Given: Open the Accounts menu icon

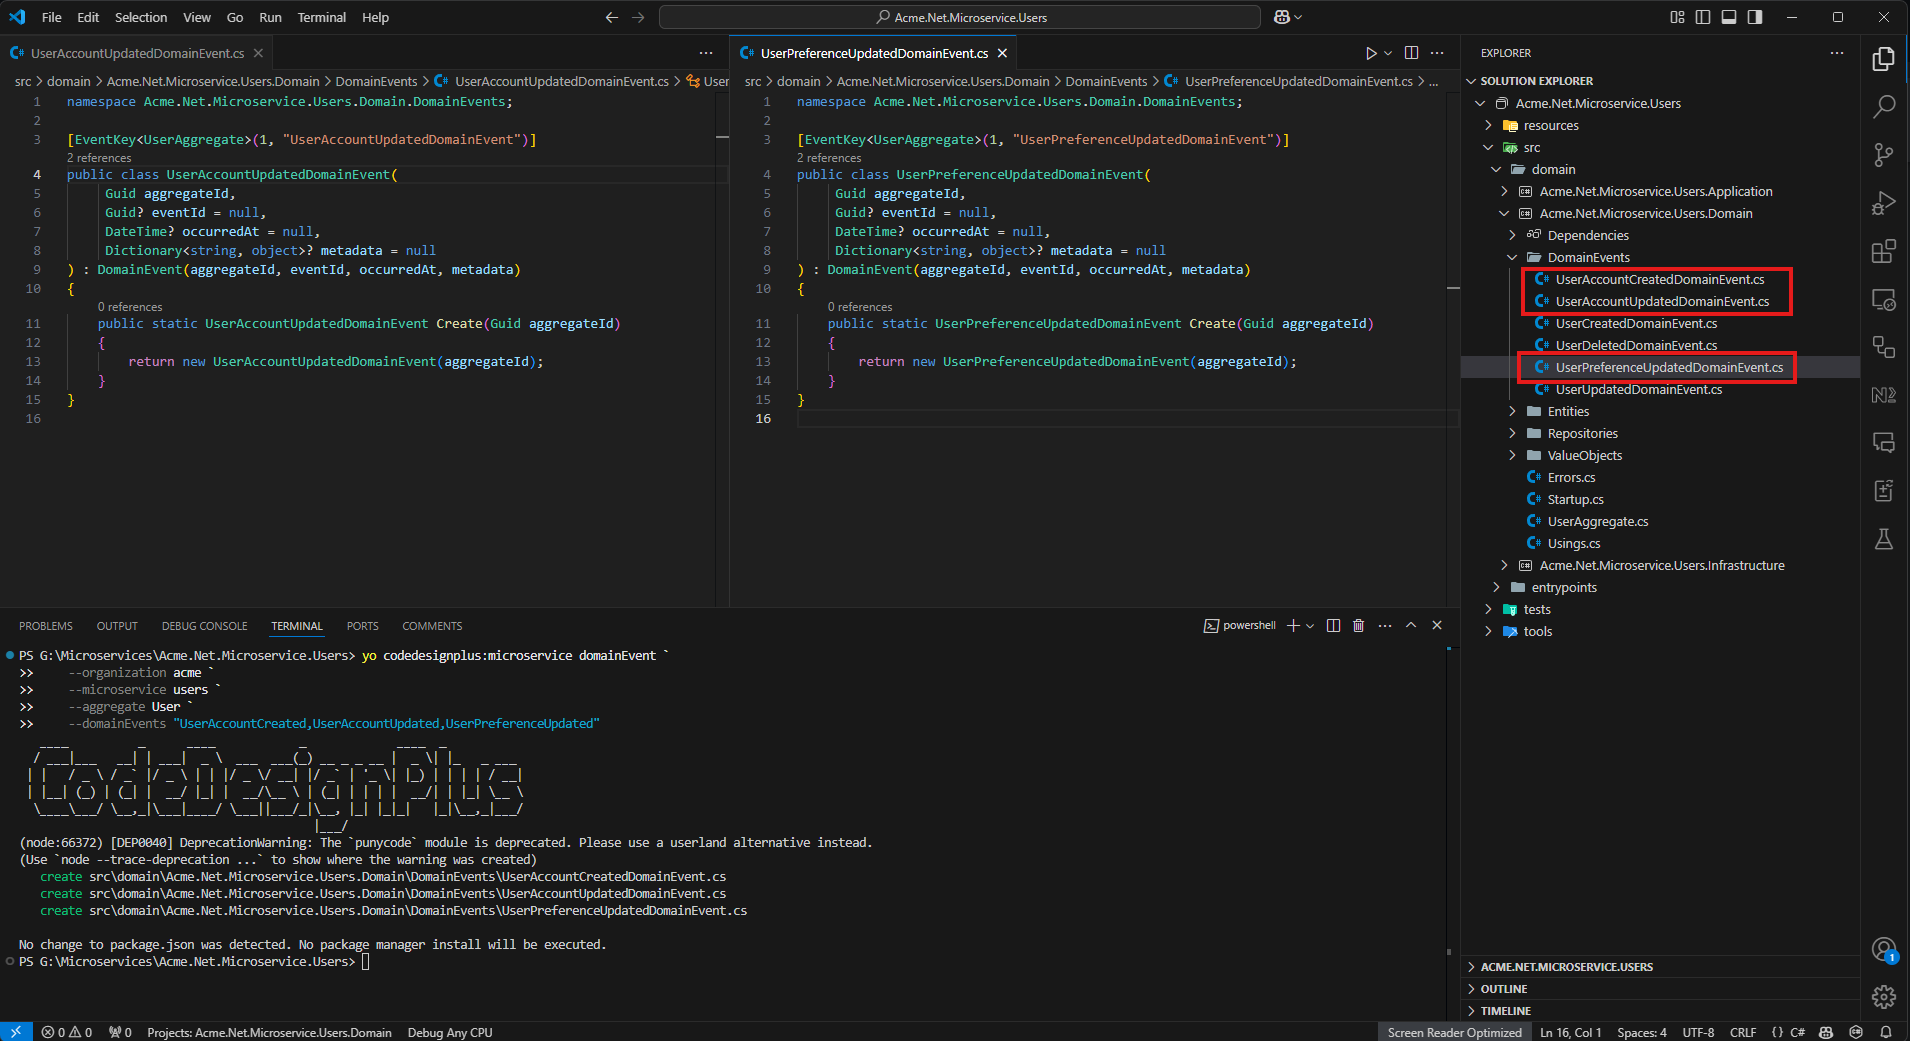Looking at the screenshot, I should (x=1884, y=949).
